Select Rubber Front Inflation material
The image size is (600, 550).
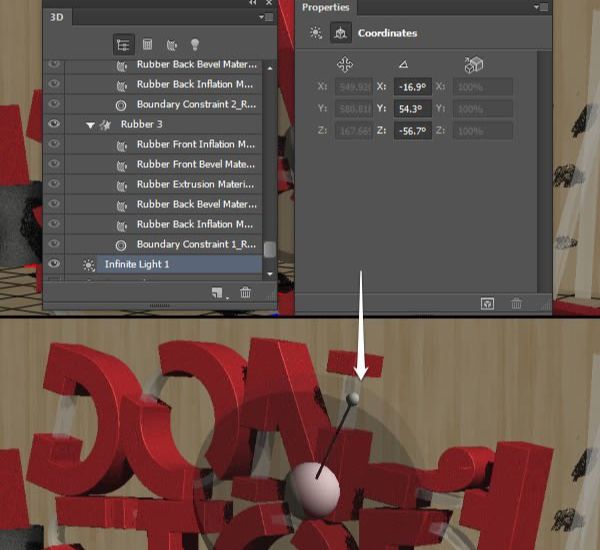point(196,144)
